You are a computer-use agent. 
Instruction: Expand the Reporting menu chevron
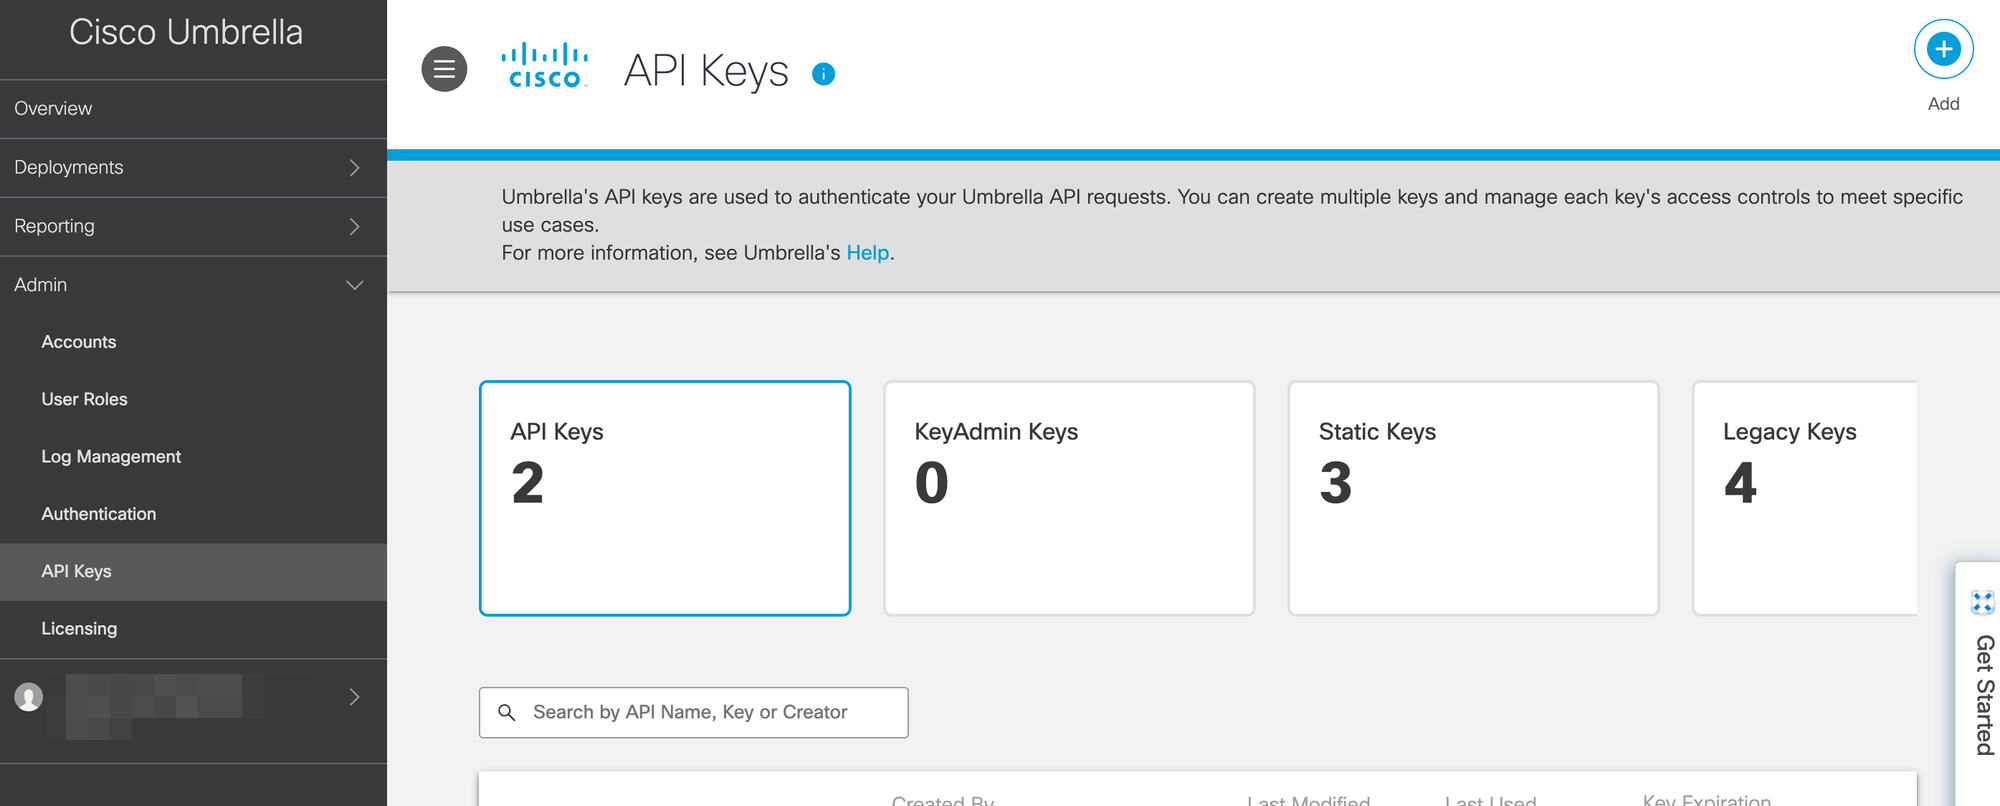354,227
